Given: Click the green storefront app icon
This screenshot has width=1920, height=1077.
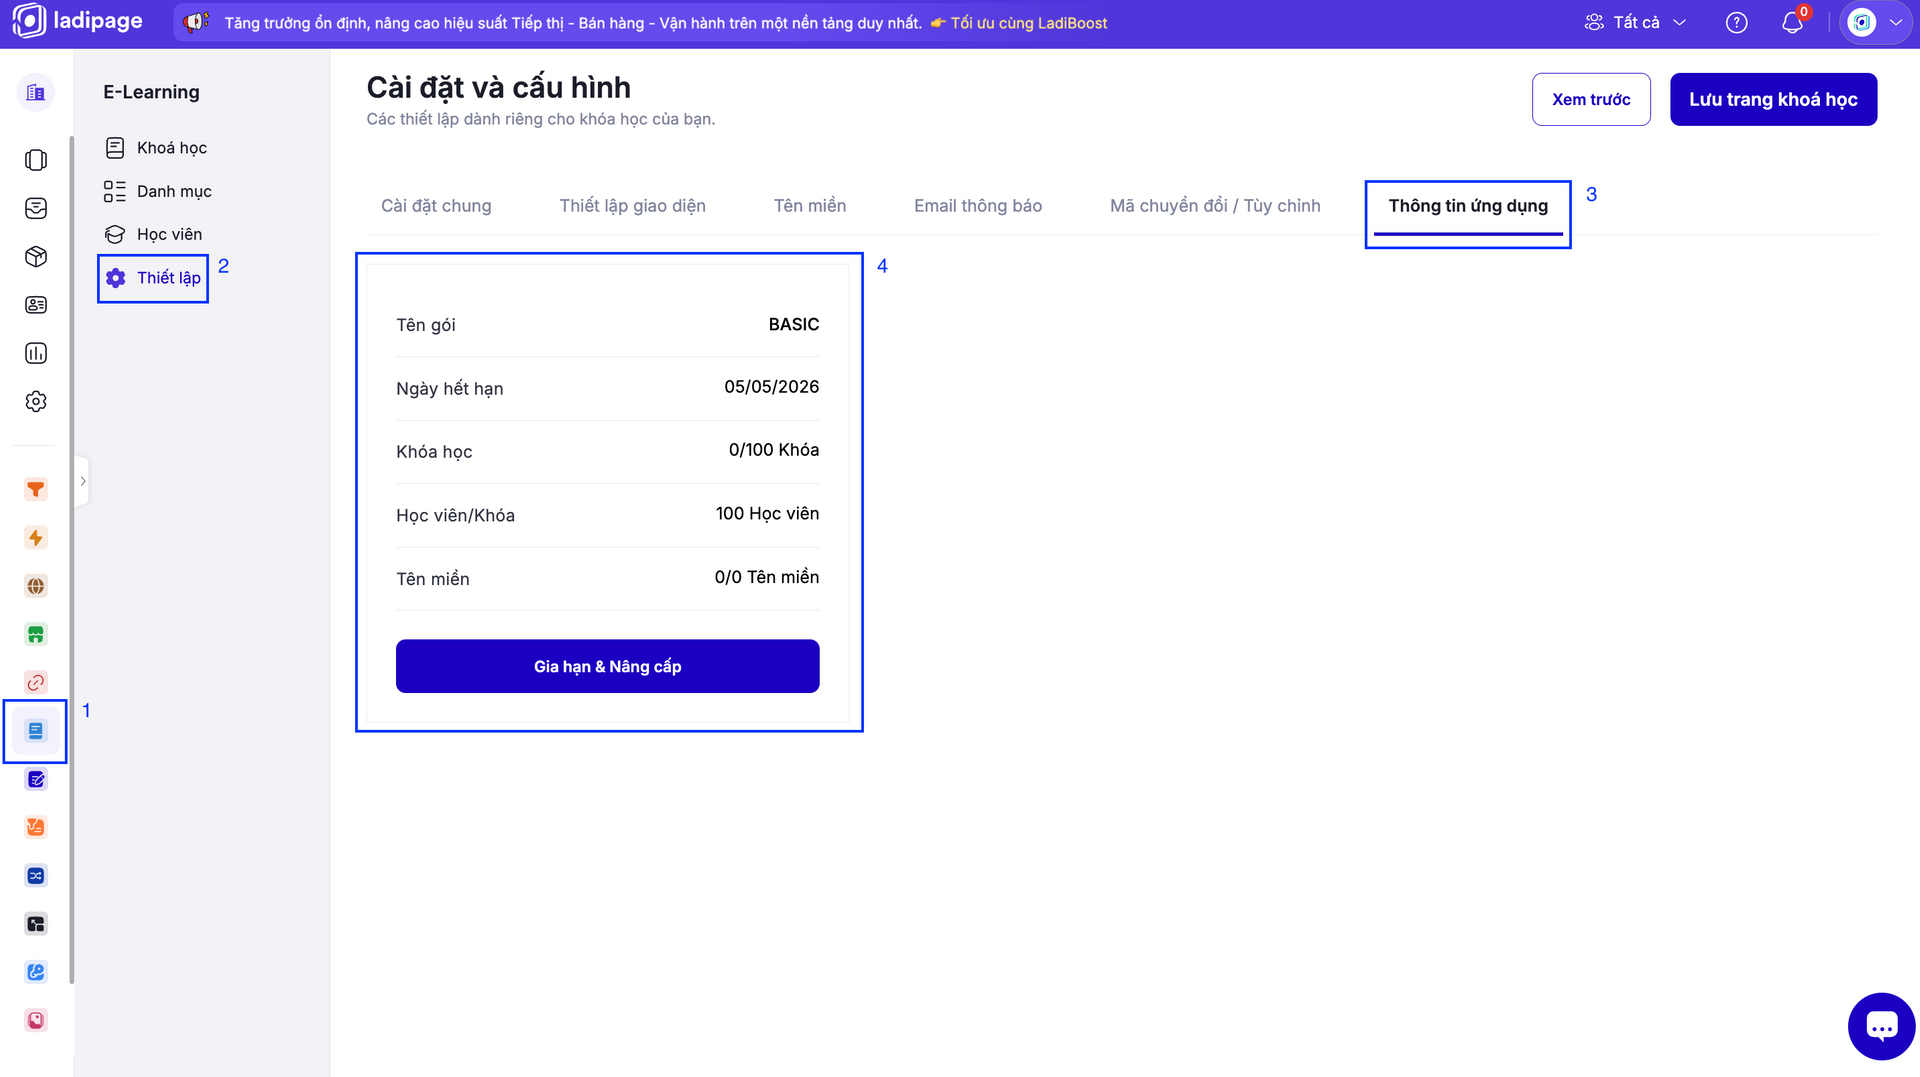Looking at the screenshot, I should coord(36,634).
